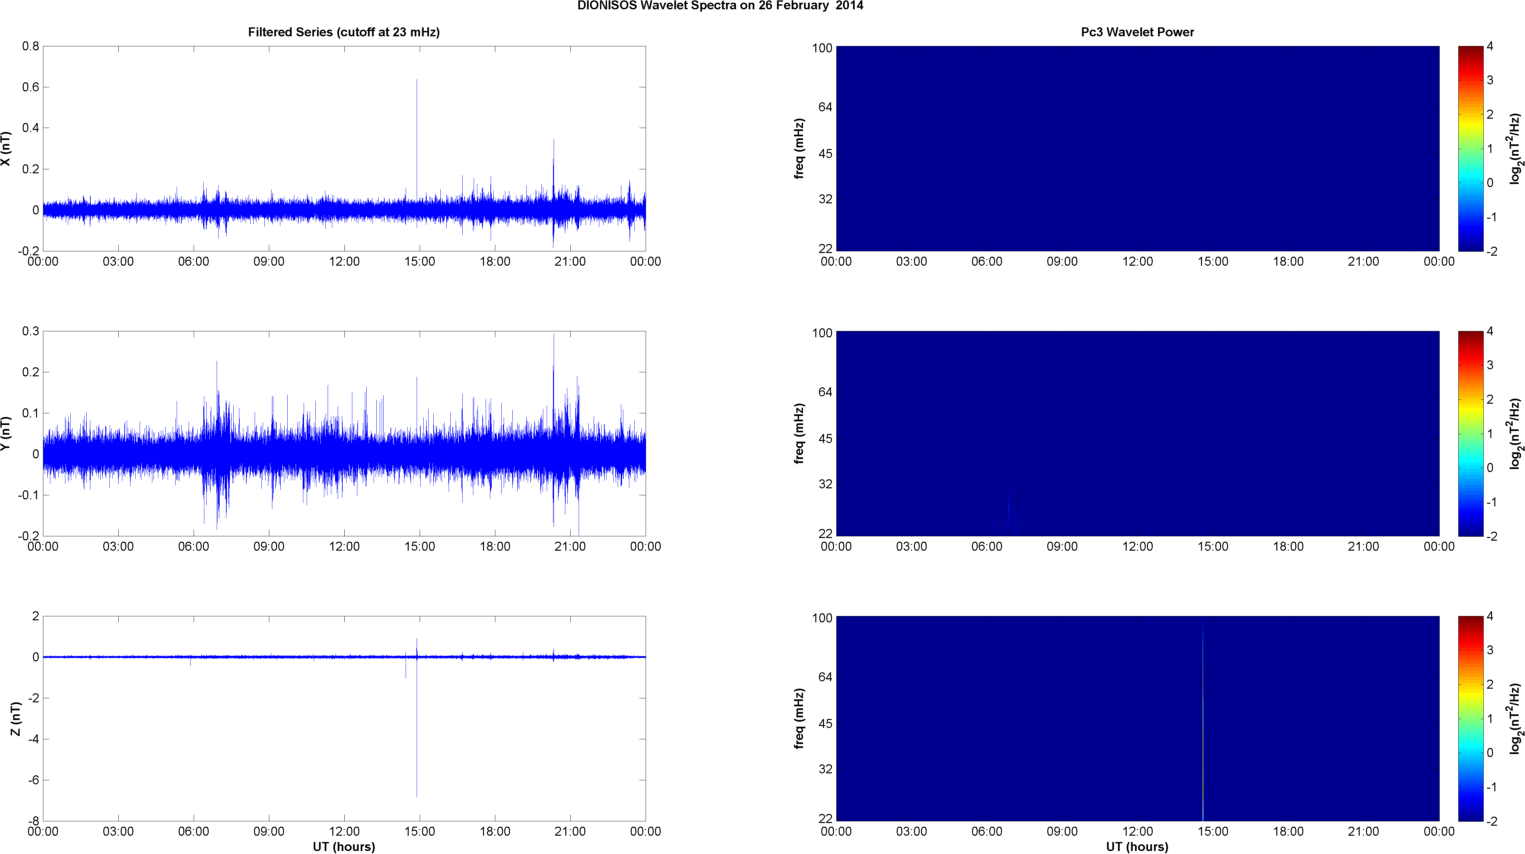Click log2(nT²/Hz) label beside middle colorbar

pos(1515,434)
